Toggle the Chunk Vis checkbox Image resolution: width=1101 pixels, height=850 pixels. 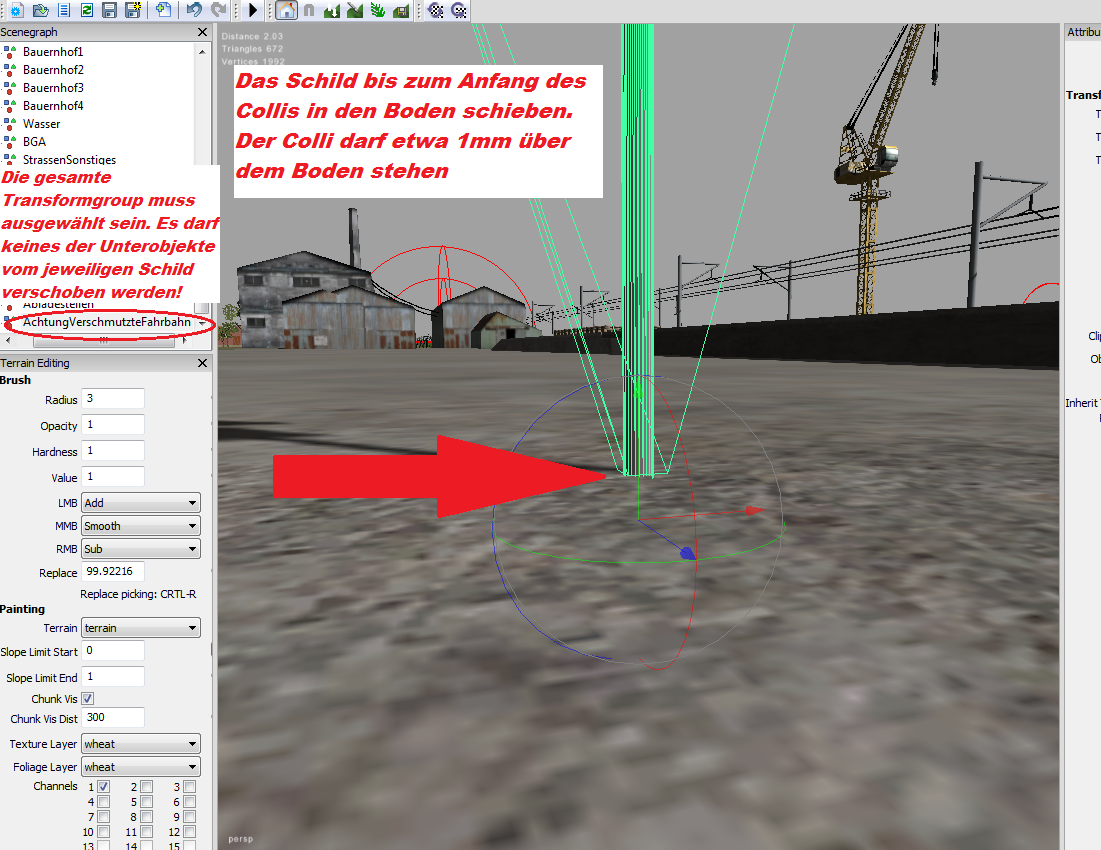click(88, 699)
